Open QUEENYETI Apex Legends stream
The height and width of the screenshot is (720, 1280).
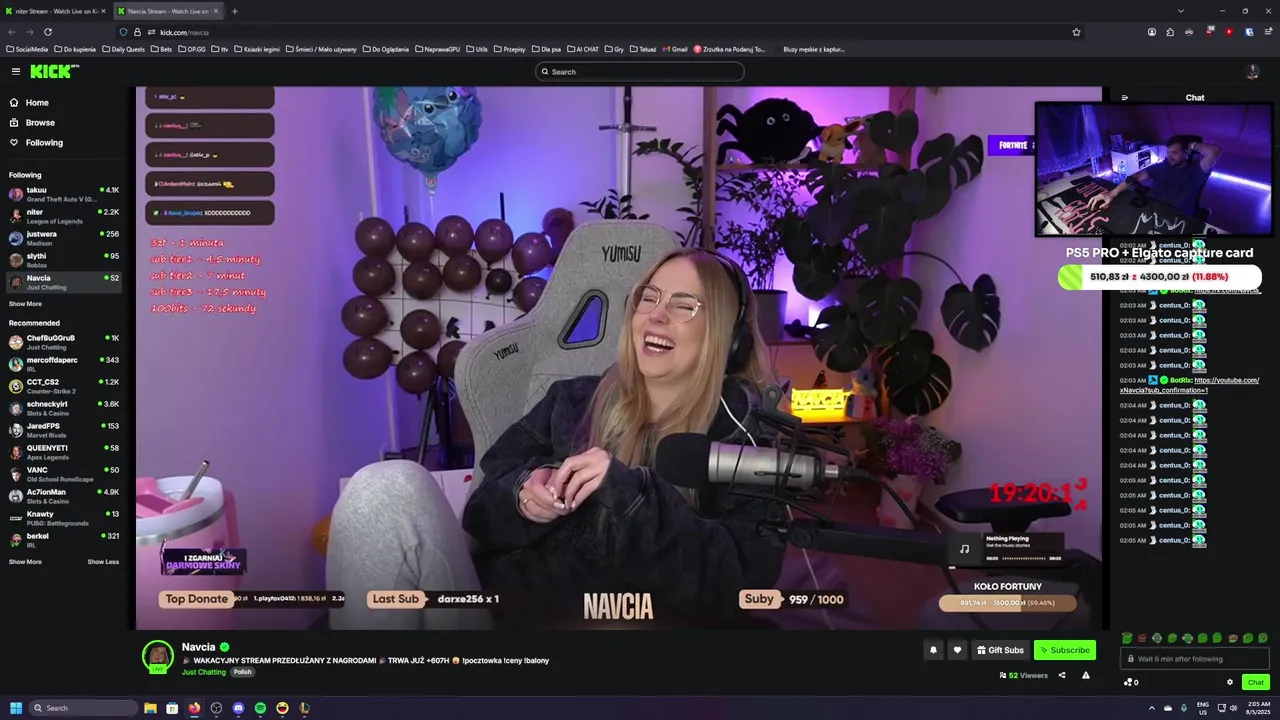63,452
